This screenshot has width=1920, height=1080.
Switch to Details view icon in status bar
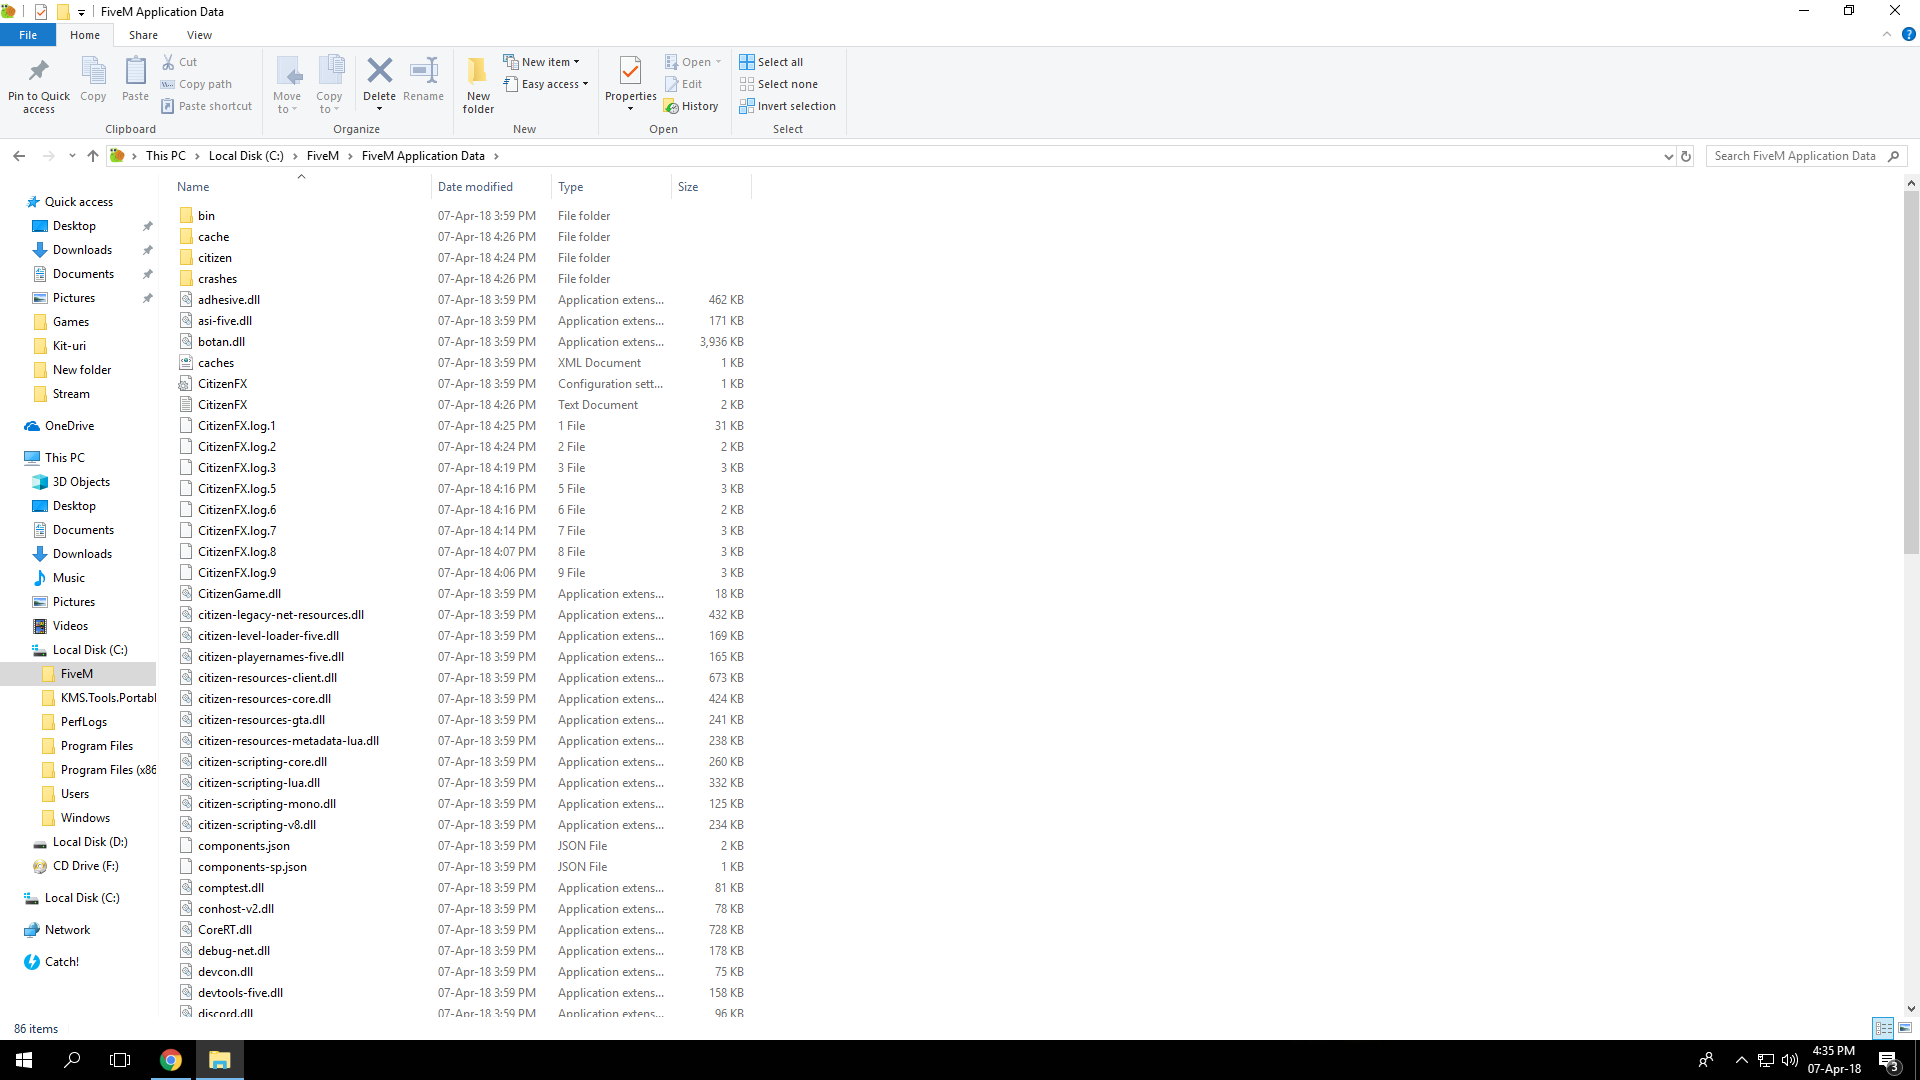[1883, 1028]
